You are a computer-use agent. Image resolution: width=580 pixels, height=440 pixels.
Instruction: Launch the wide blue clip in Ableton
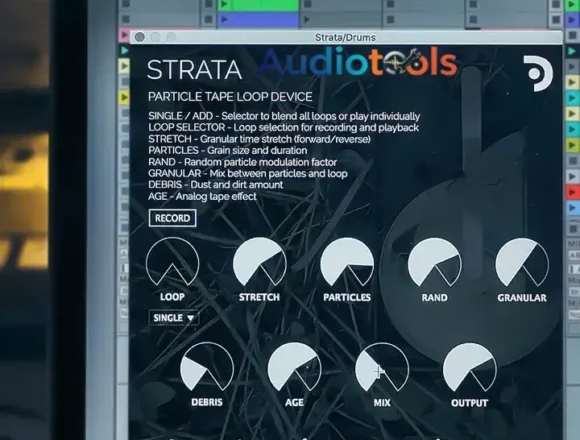pyautogui.click(x=258, y=19)
